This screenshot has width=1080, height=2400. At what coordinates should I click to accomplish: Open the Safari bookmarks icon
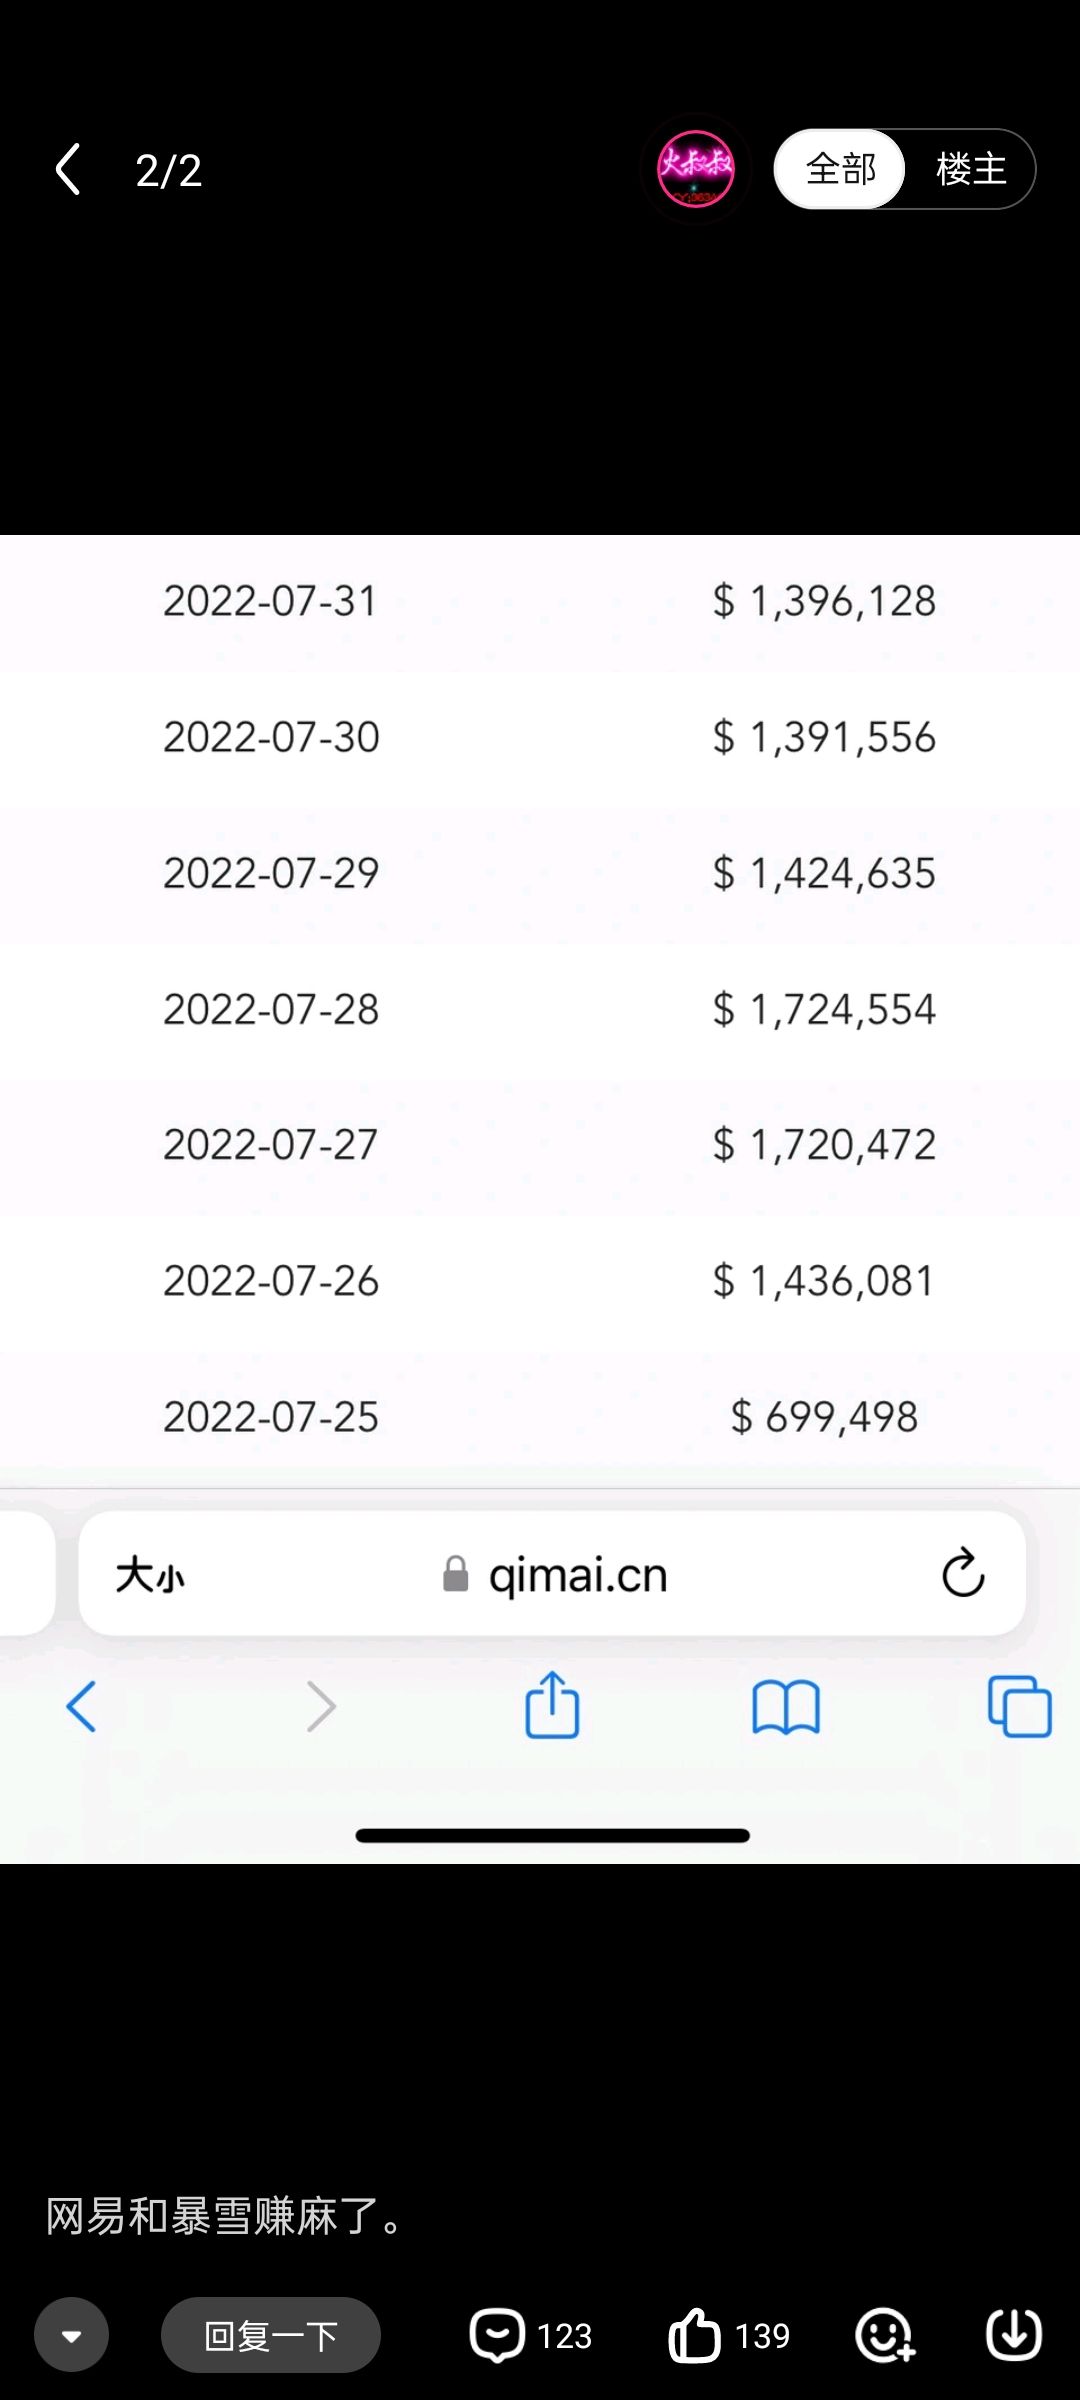click(786, 1706)
